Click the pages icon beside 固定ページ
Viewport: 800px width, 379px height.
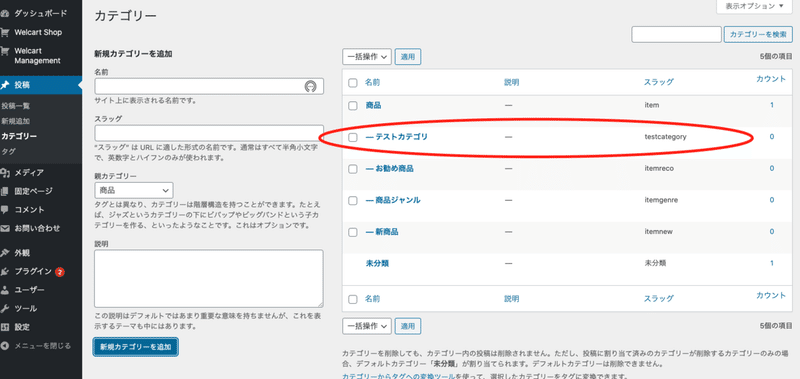click(x=5, y=191)
